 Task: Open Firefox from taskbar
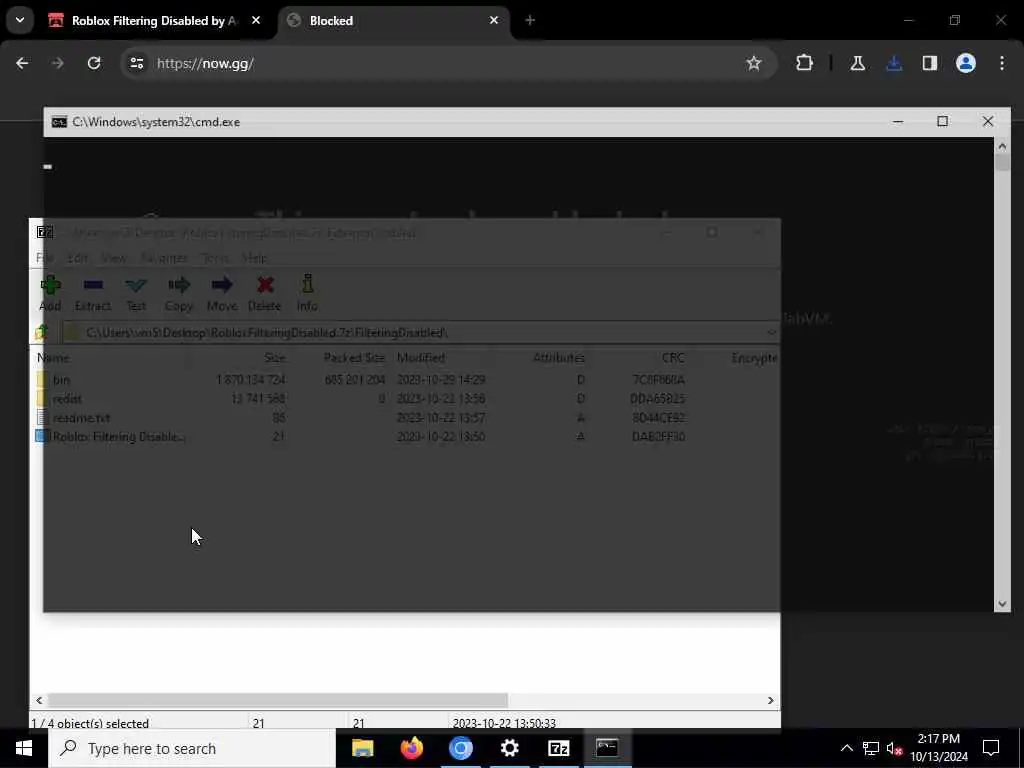411,748
